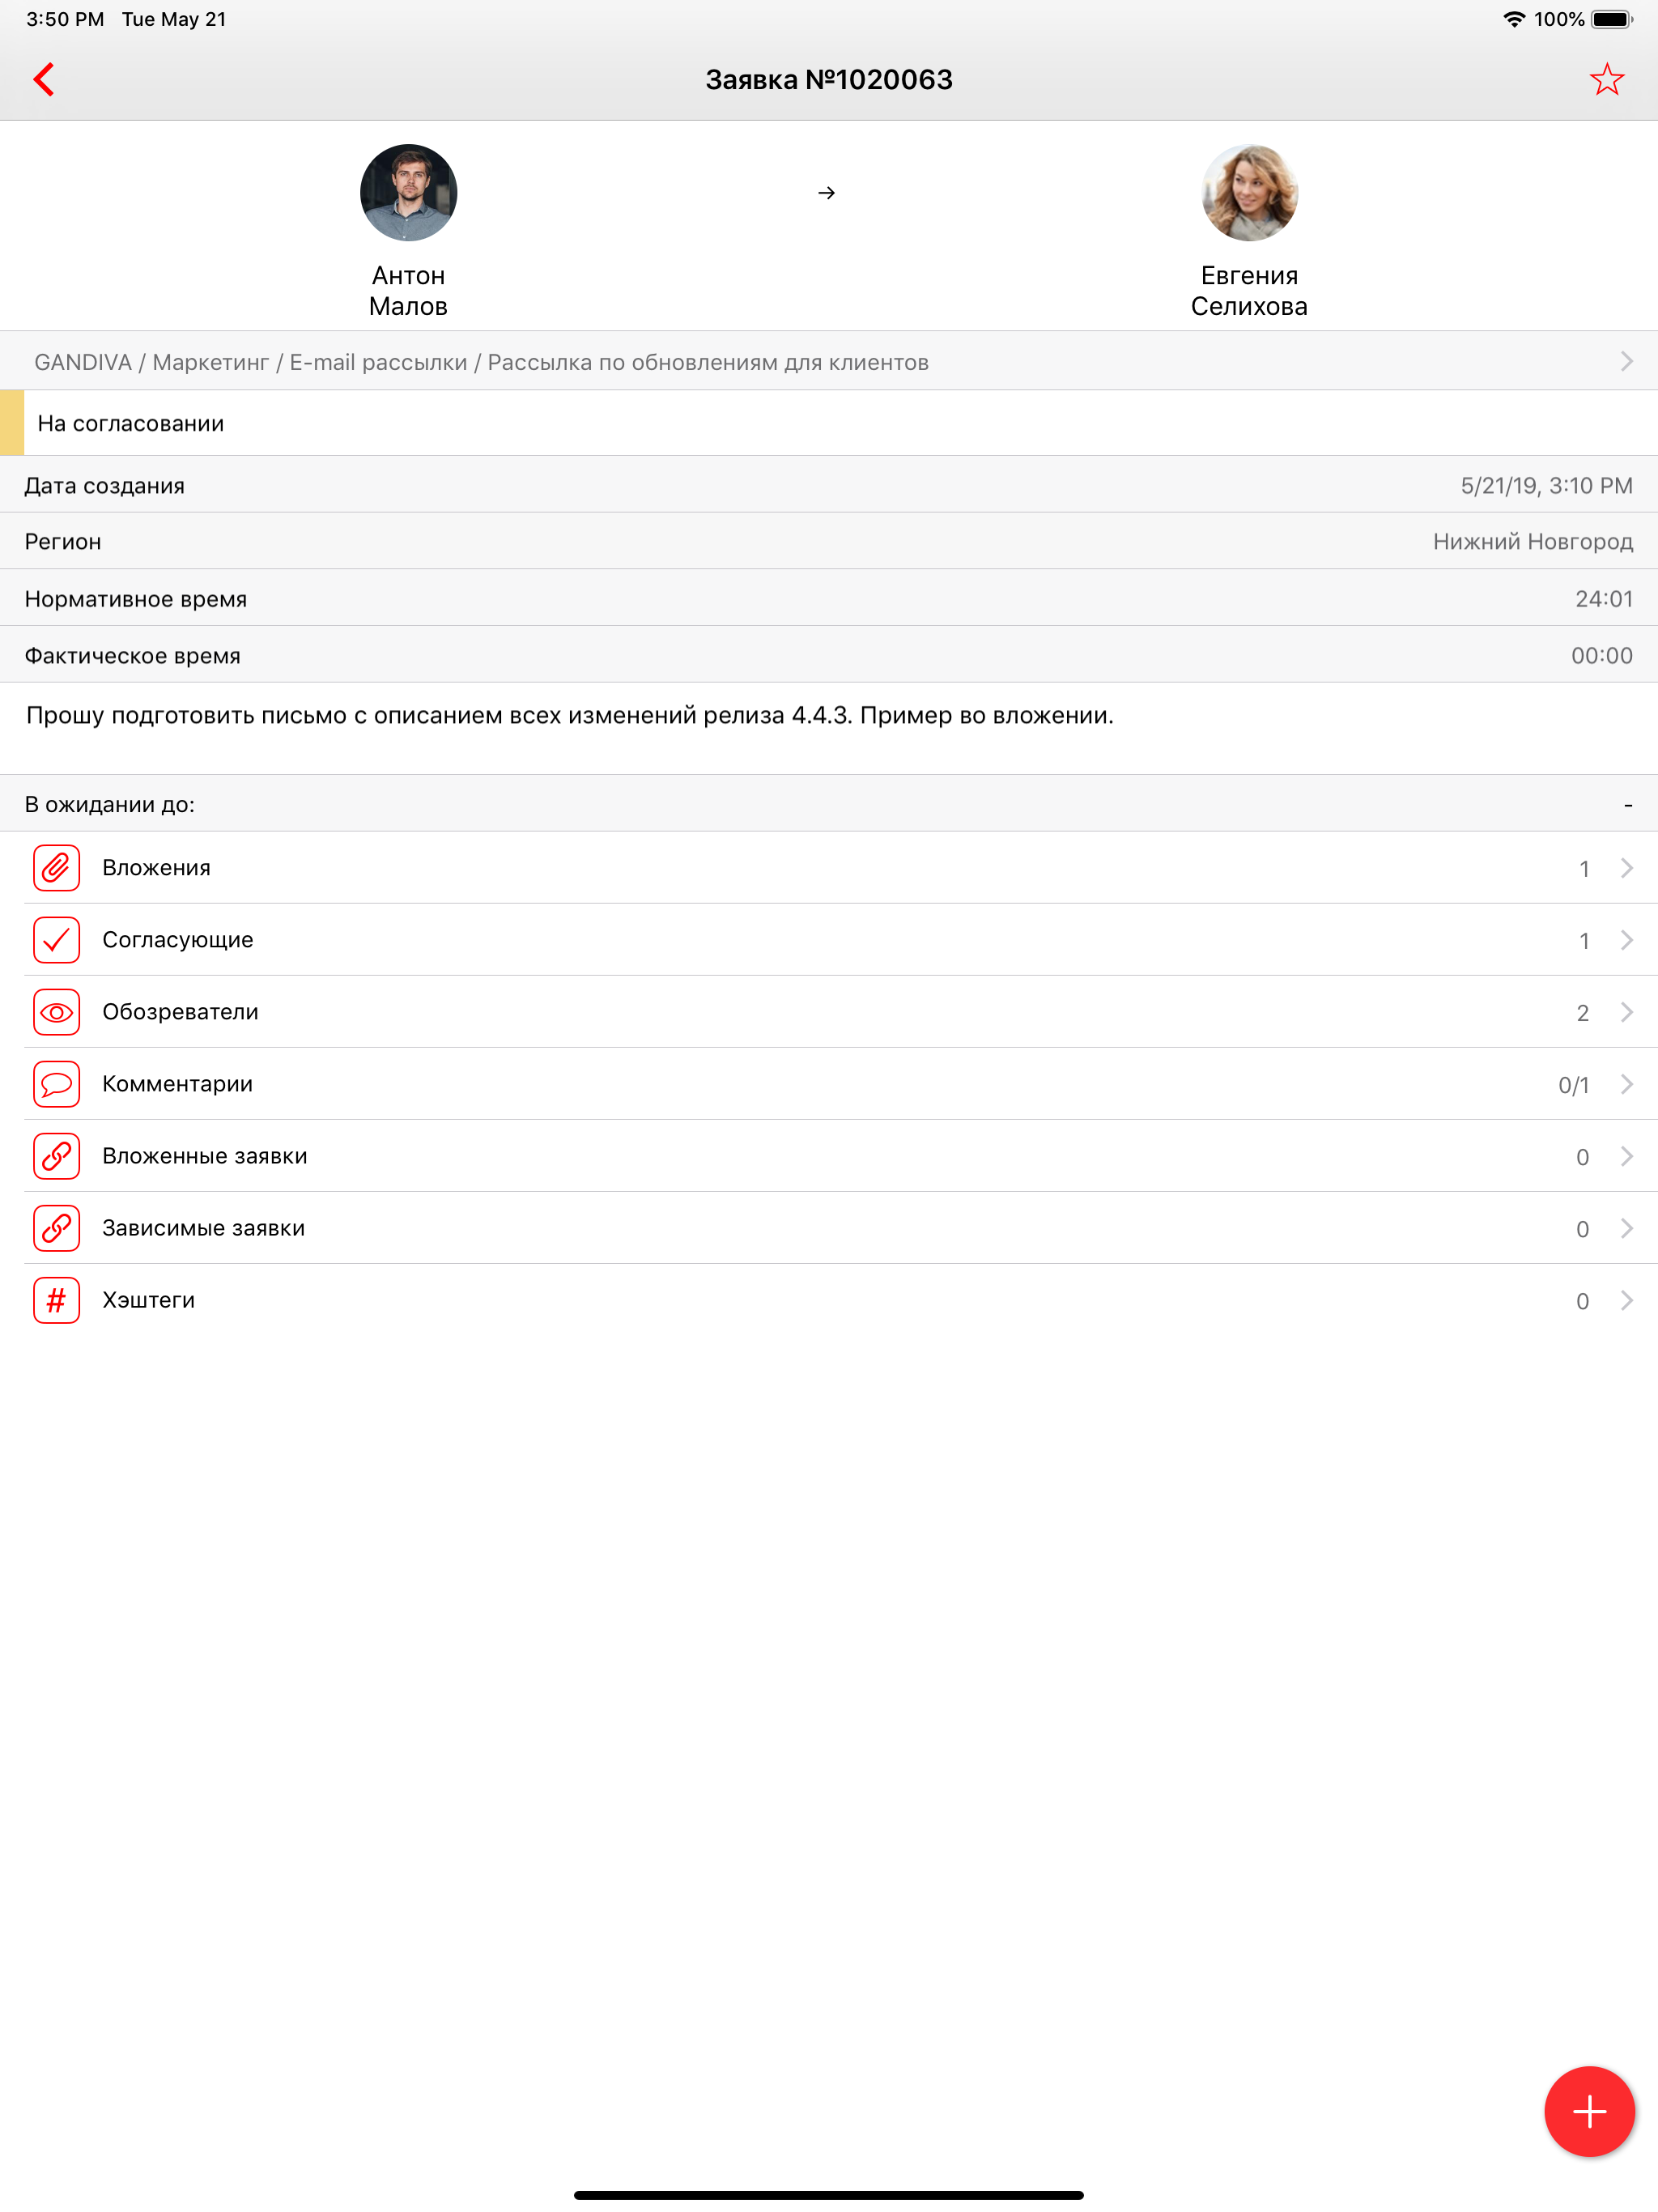
Task: Open the Обозреватели list
Action: 829,1012
